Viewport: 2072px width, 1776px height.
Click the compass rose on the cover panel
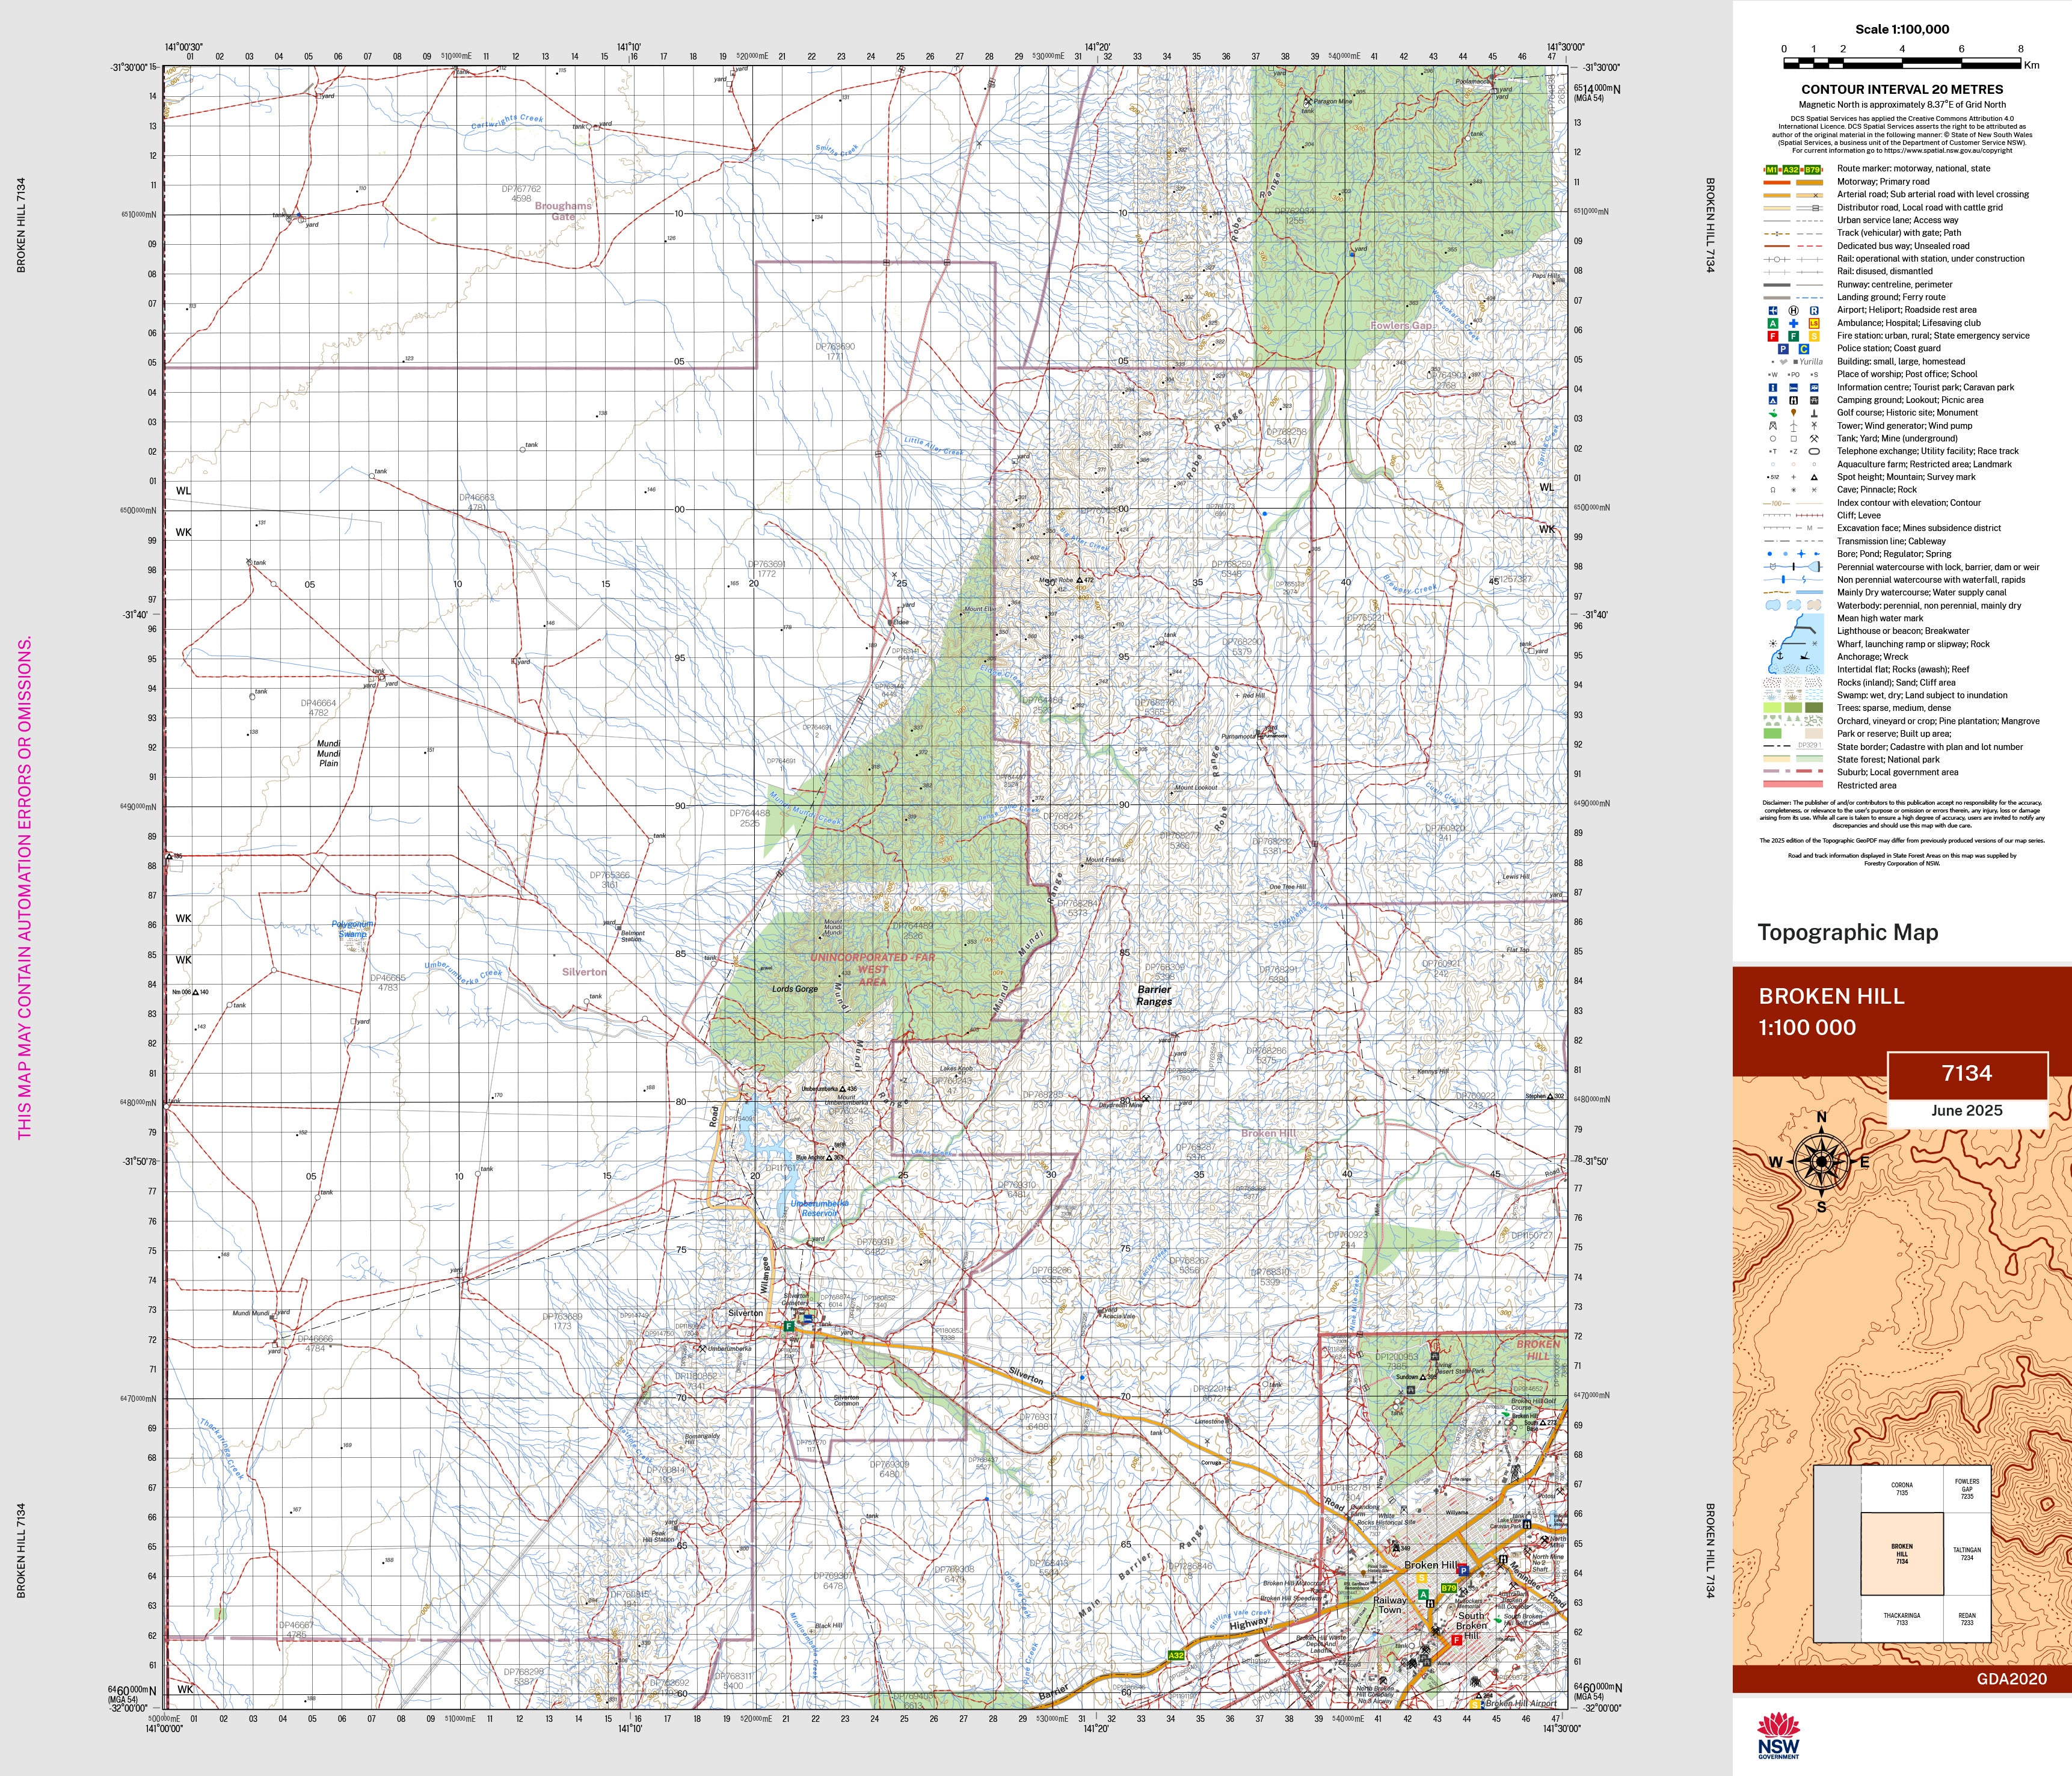pyautogui.click(x=1821, y=1162)
